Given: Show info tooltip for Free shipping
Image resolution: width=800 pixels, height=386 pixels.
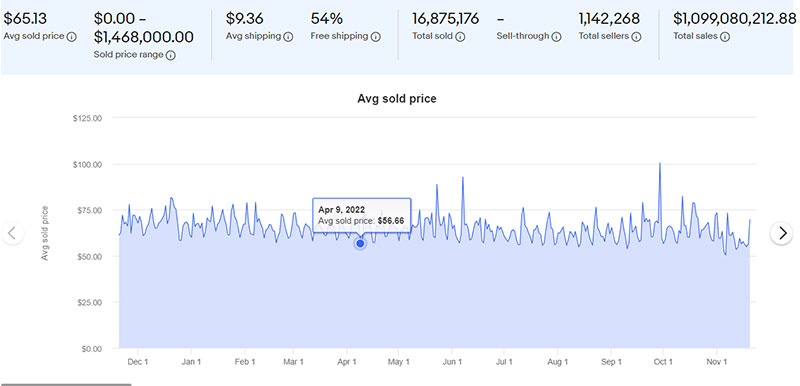Looking at the screenshot, I should tap(376, 37).
